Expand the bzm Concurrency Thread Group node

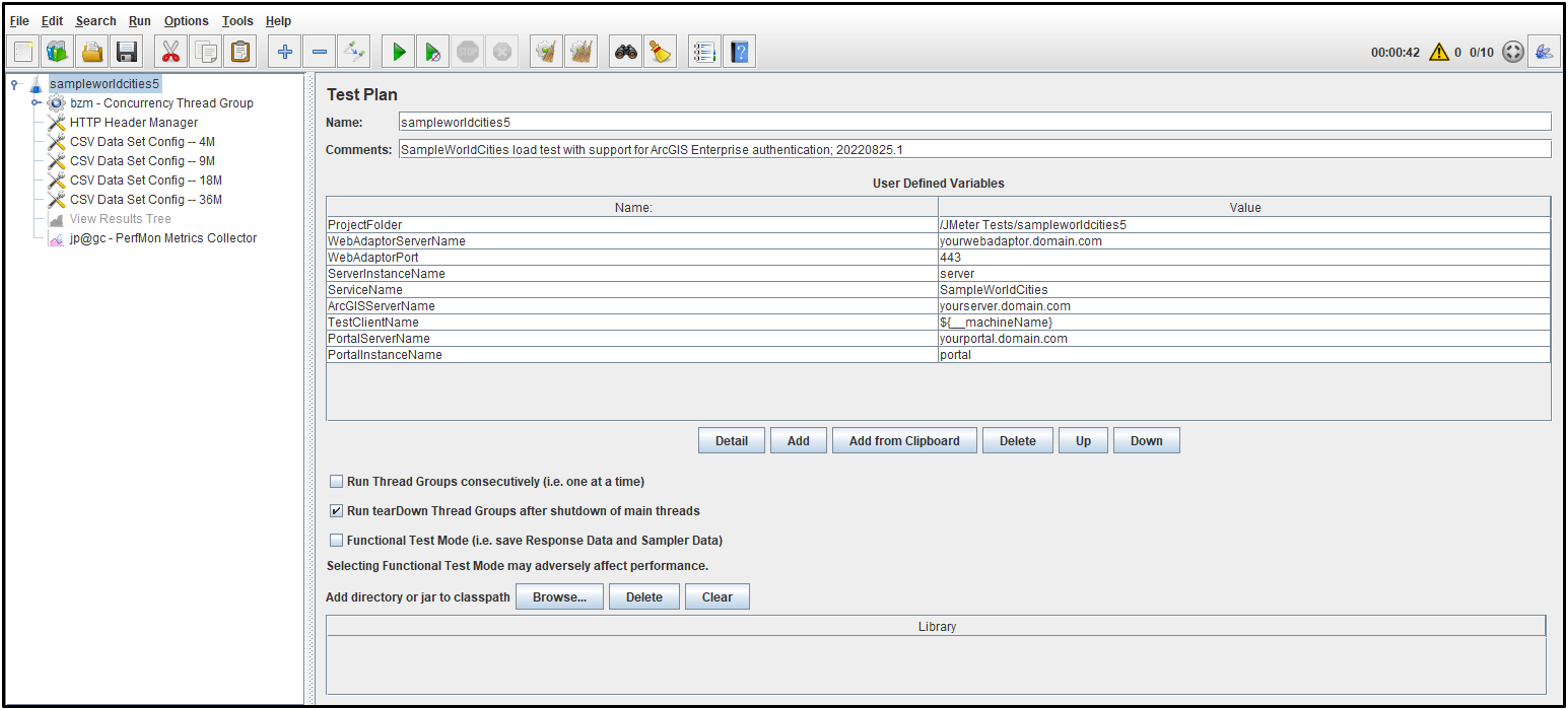pyautogui.click(x=36, y=103)
